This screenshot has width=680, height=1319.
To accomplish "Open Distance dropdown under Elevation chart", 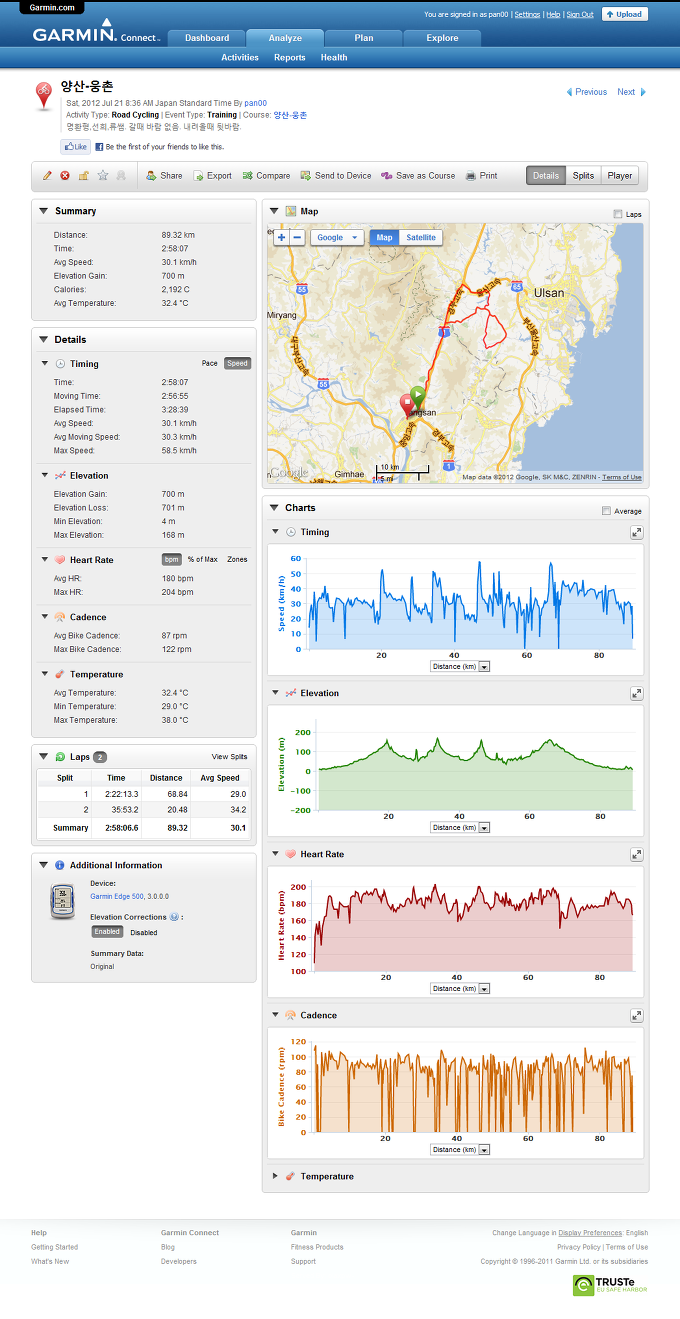I will coord(460,827).
